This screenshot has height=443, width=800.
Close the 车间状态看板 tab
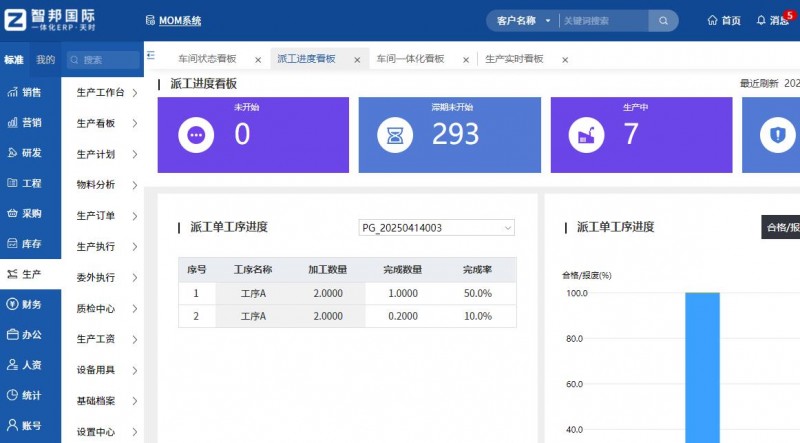[x=258, y=60]
